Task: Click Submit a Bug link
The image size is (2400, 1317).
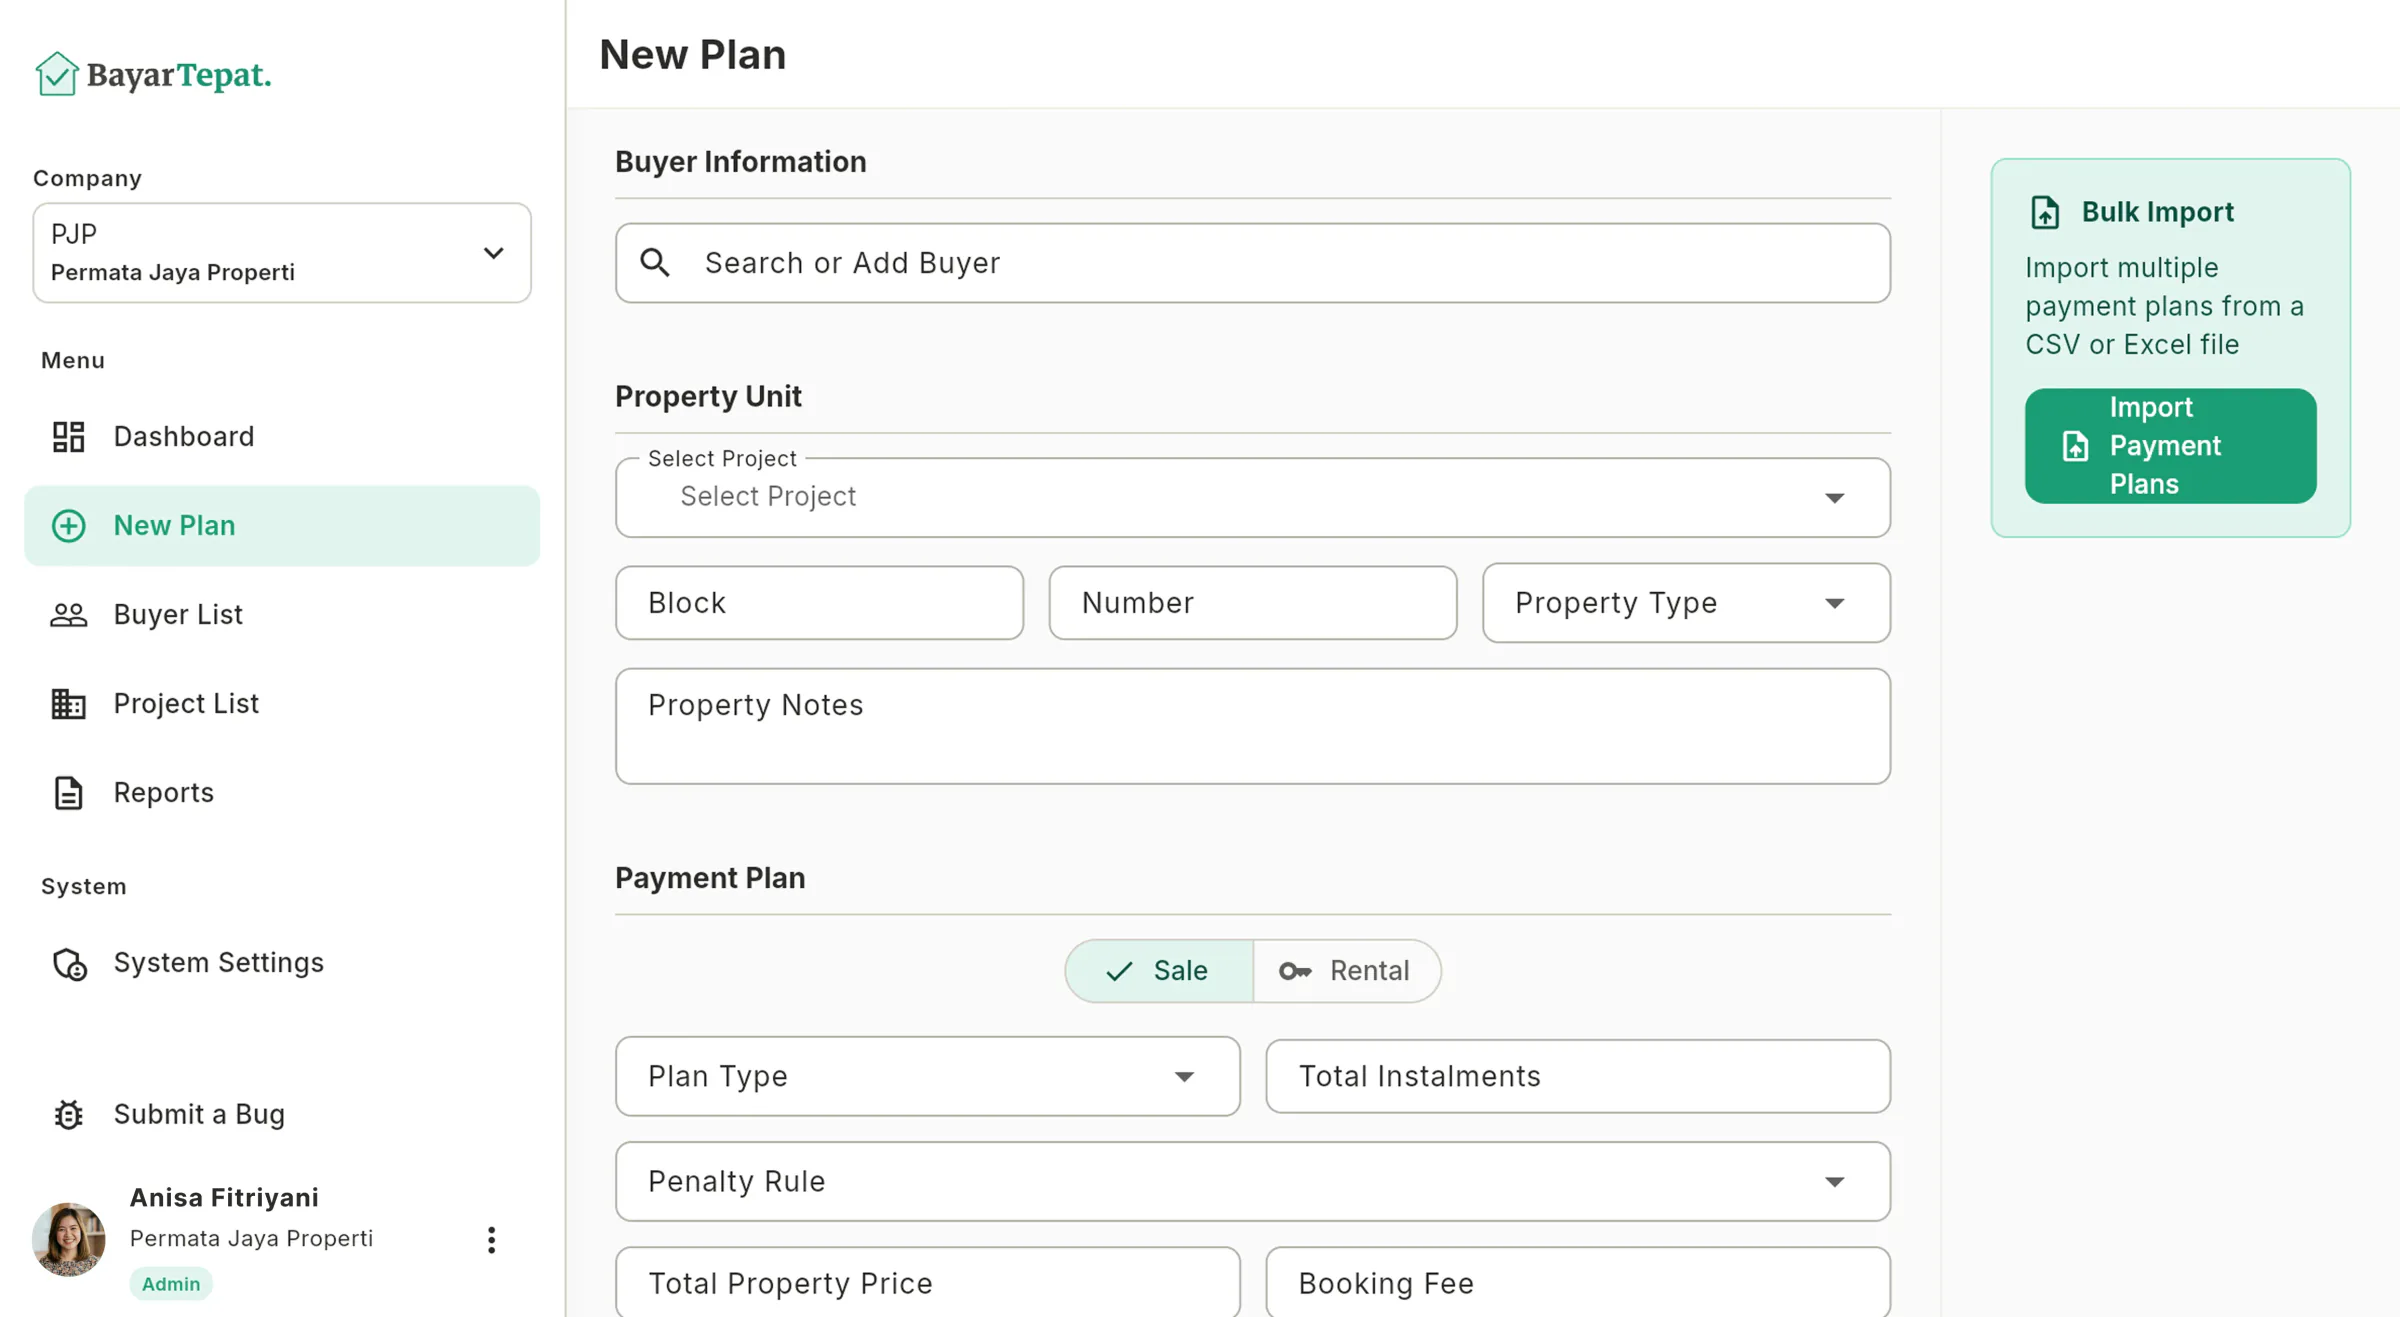Action: pyautogui.click(x=282, y=1114)
